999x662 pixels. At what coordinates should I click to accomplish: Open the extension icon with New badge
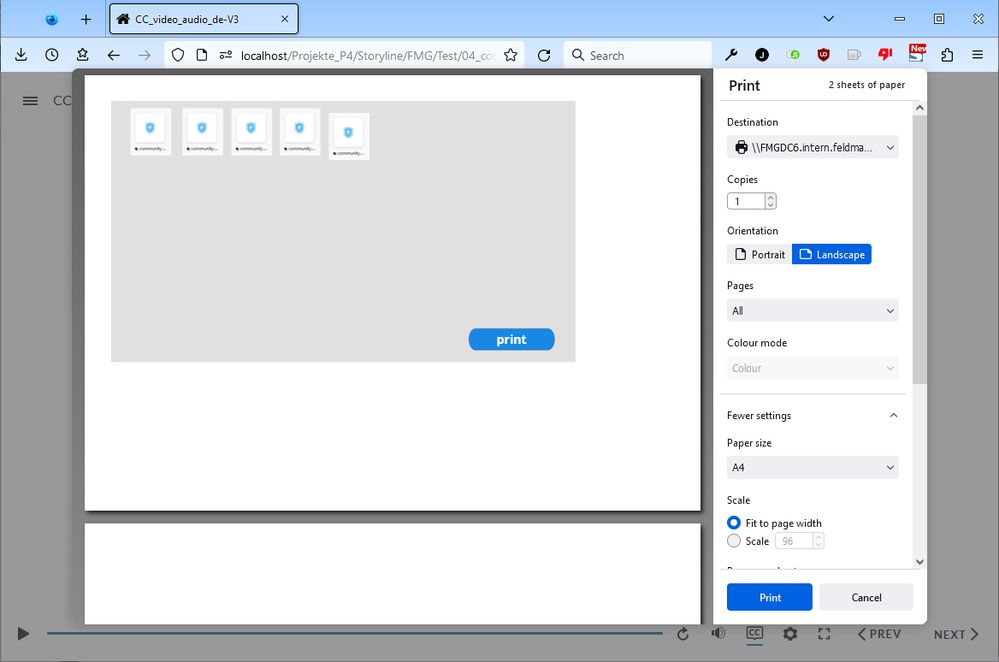coord(917,54)
